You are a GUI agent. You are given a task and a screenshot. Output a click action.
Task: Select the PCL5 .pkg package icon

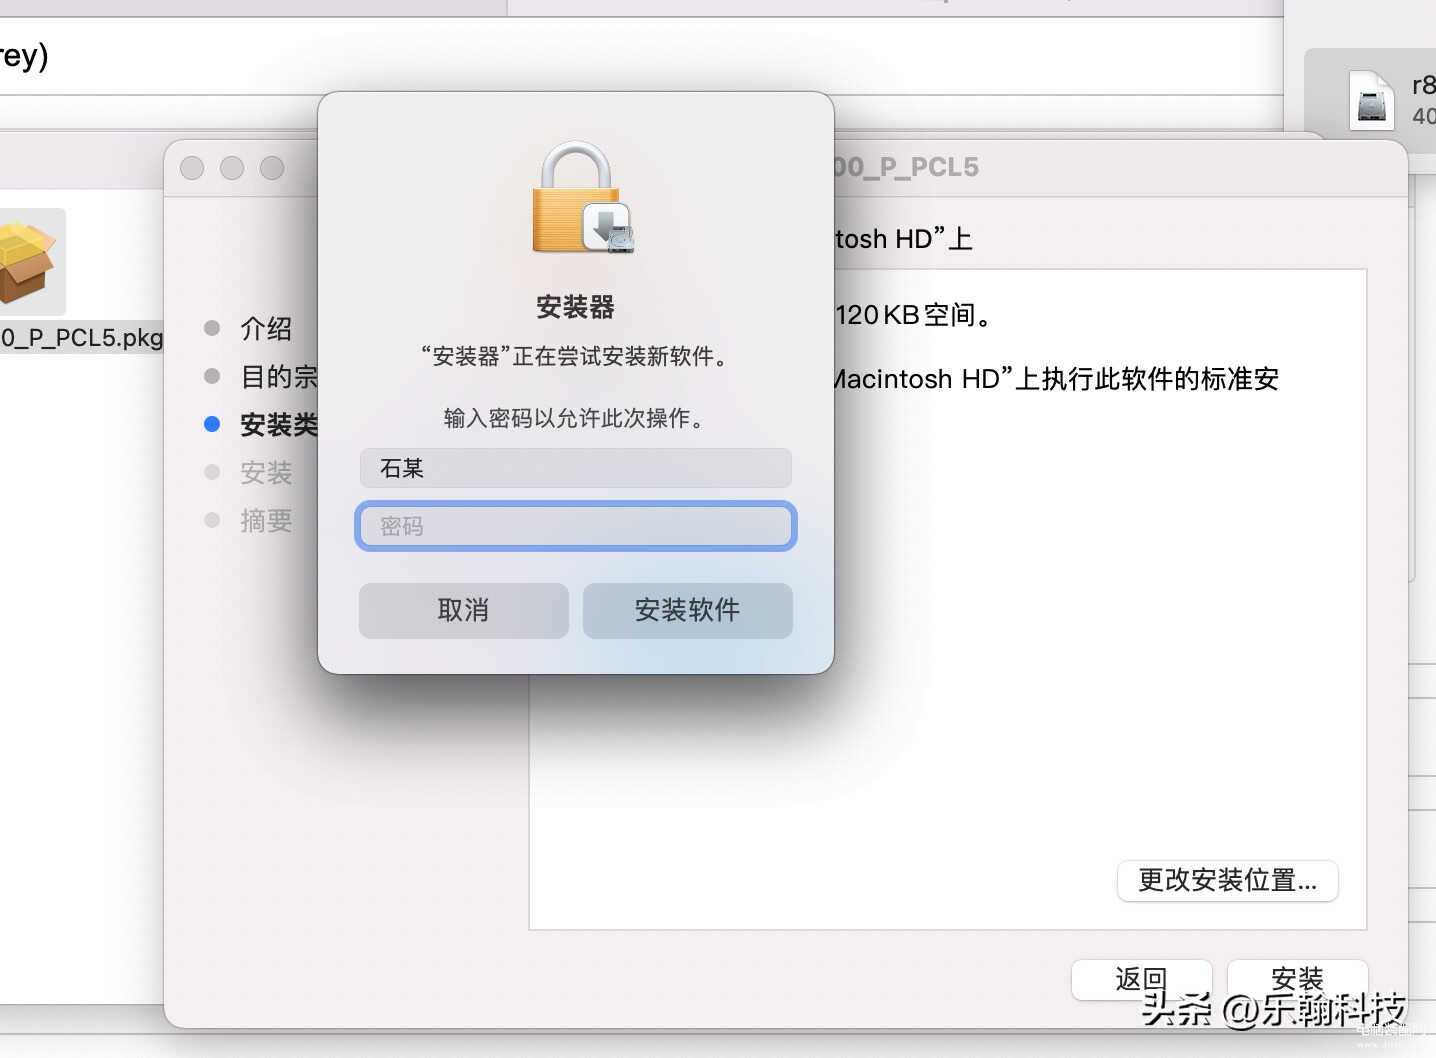pos(27,262)
